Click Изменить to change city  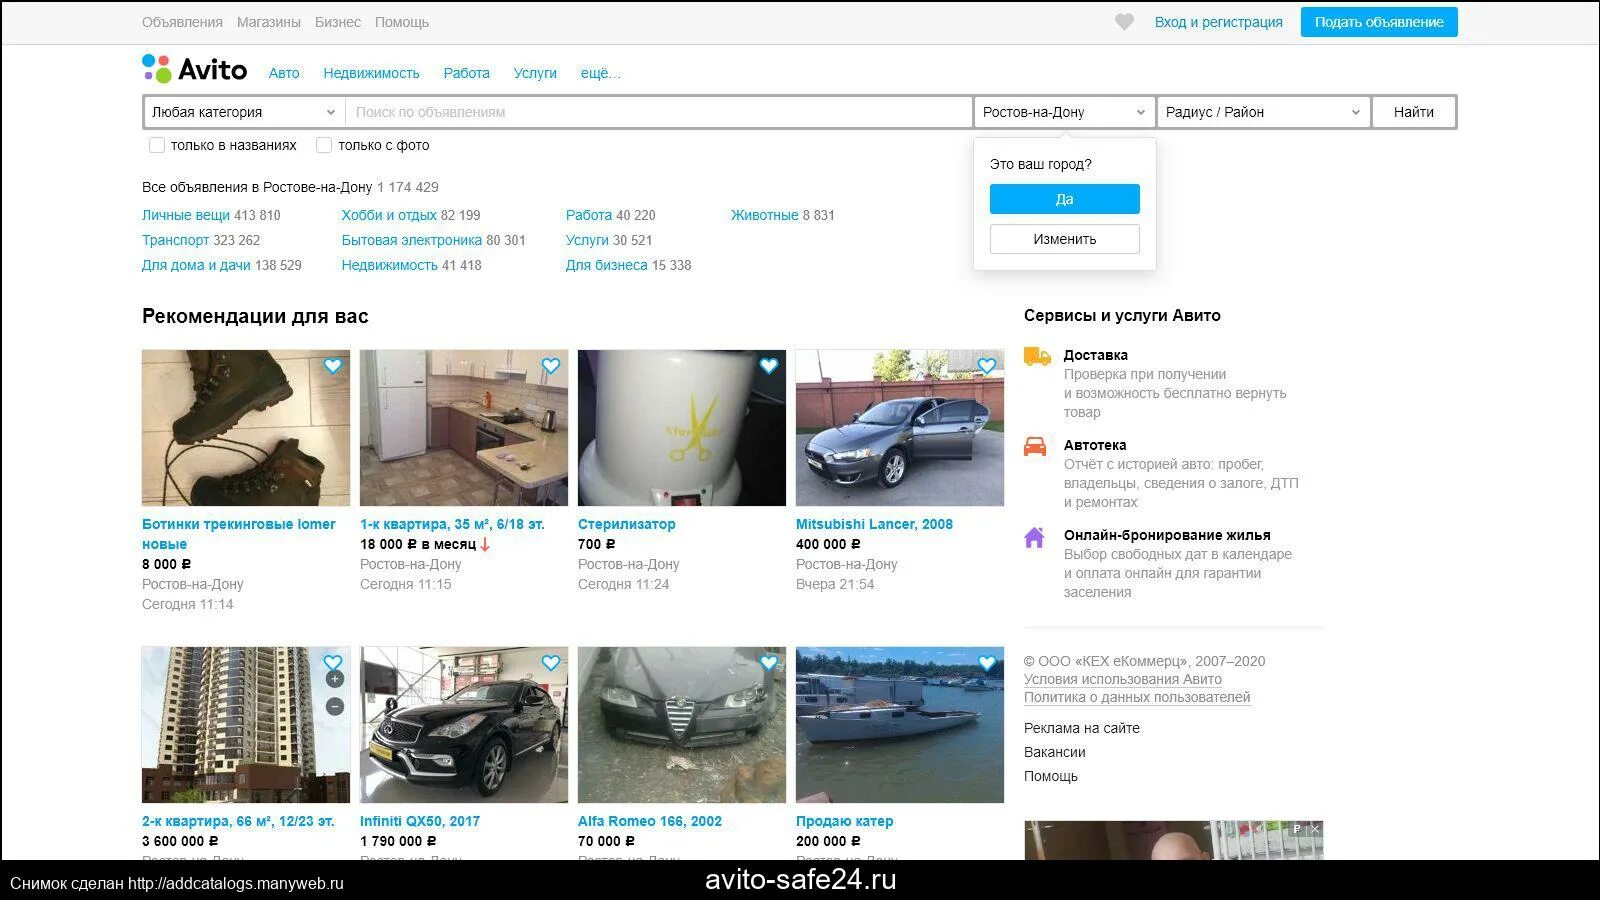(x=1065, y=239)
